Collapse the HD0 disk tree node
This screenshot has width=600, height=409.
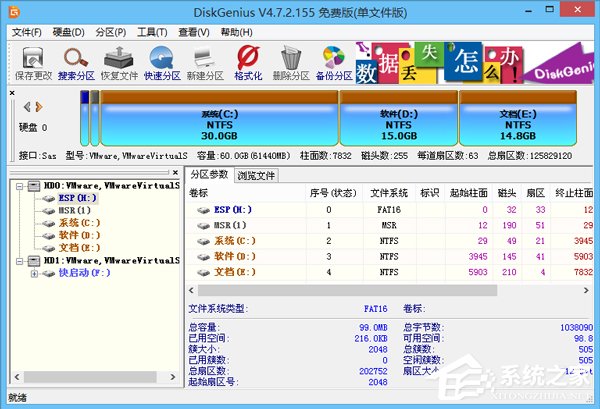click(19, 186)
